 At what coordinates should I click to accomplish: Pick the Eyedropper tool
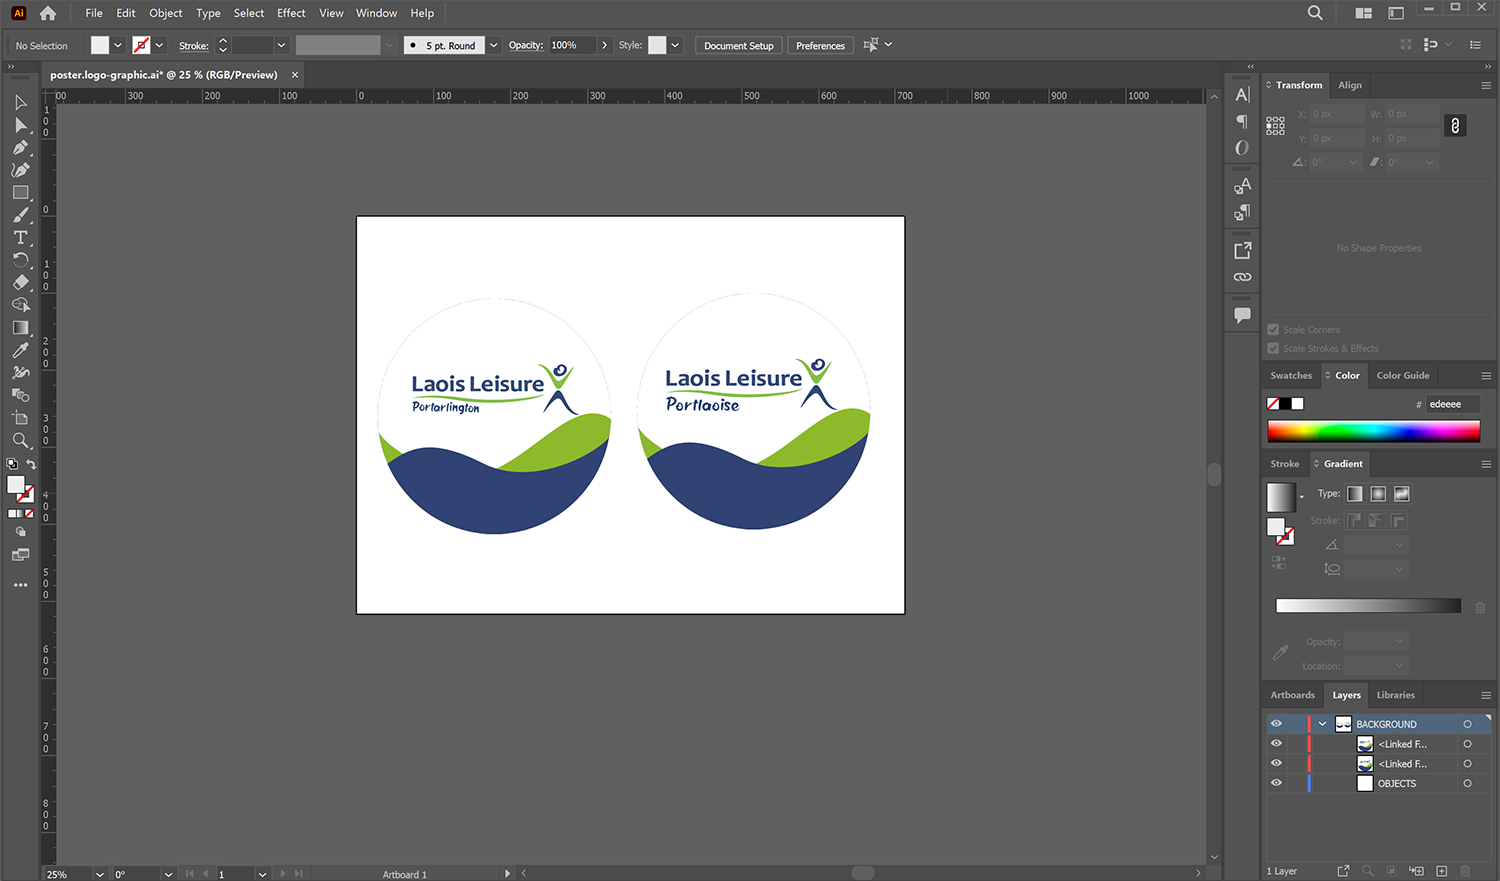(x=20, y=350)
